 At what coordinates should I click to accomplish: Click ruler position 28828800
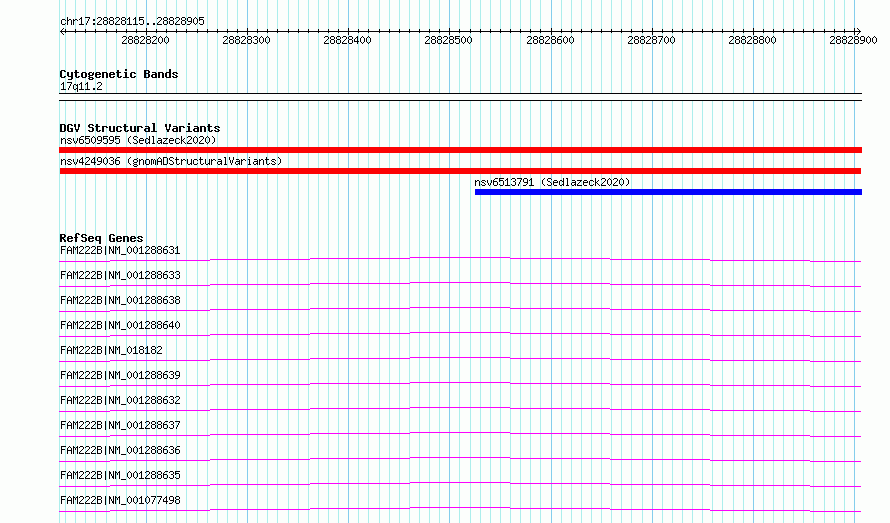click(753, 40)
